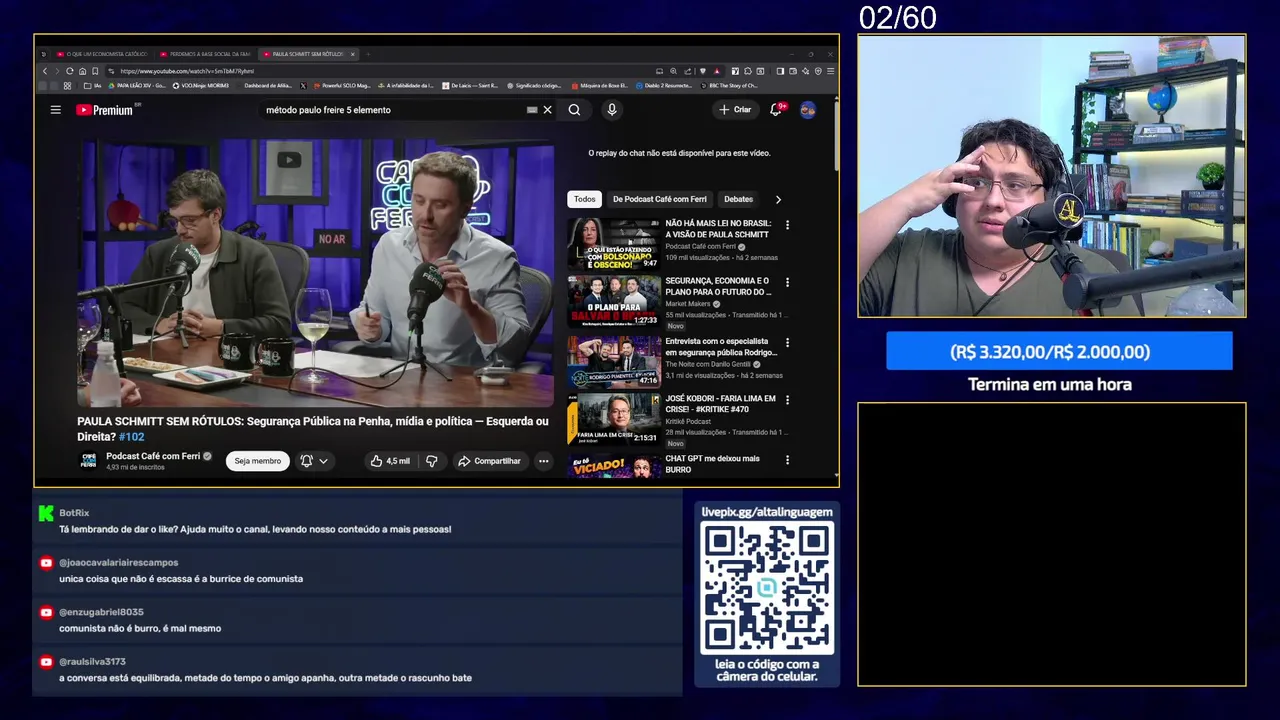The image size is (1280, 720).
Task: Click the livepix.gg/altalinguagem QR code
Action: coord(767,588)
